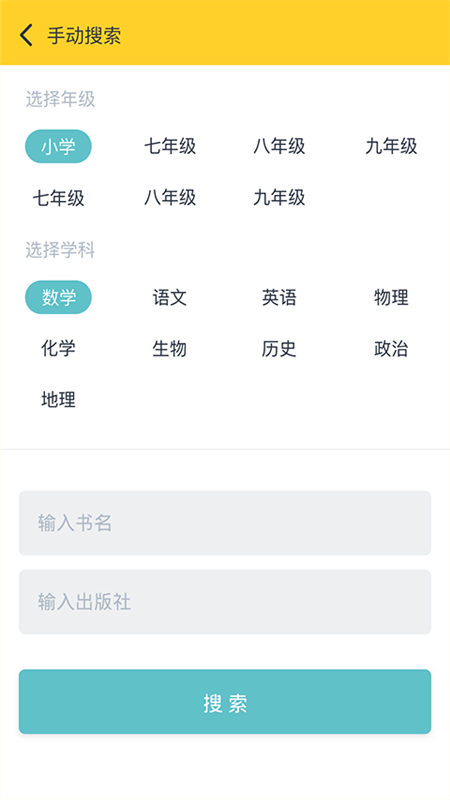The image size is (450, 800).
Task: Choose 物理 as the subject
Action: tap(391, 297)
